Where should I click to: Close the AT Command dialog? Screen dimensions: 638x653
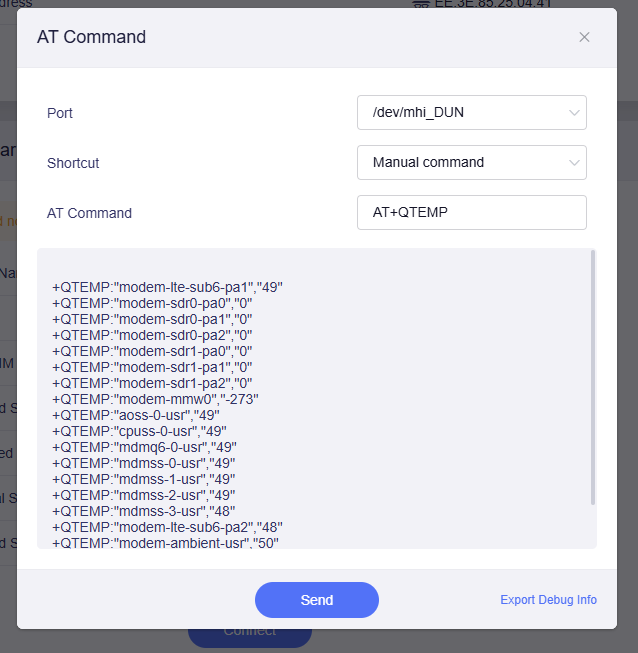584,37
